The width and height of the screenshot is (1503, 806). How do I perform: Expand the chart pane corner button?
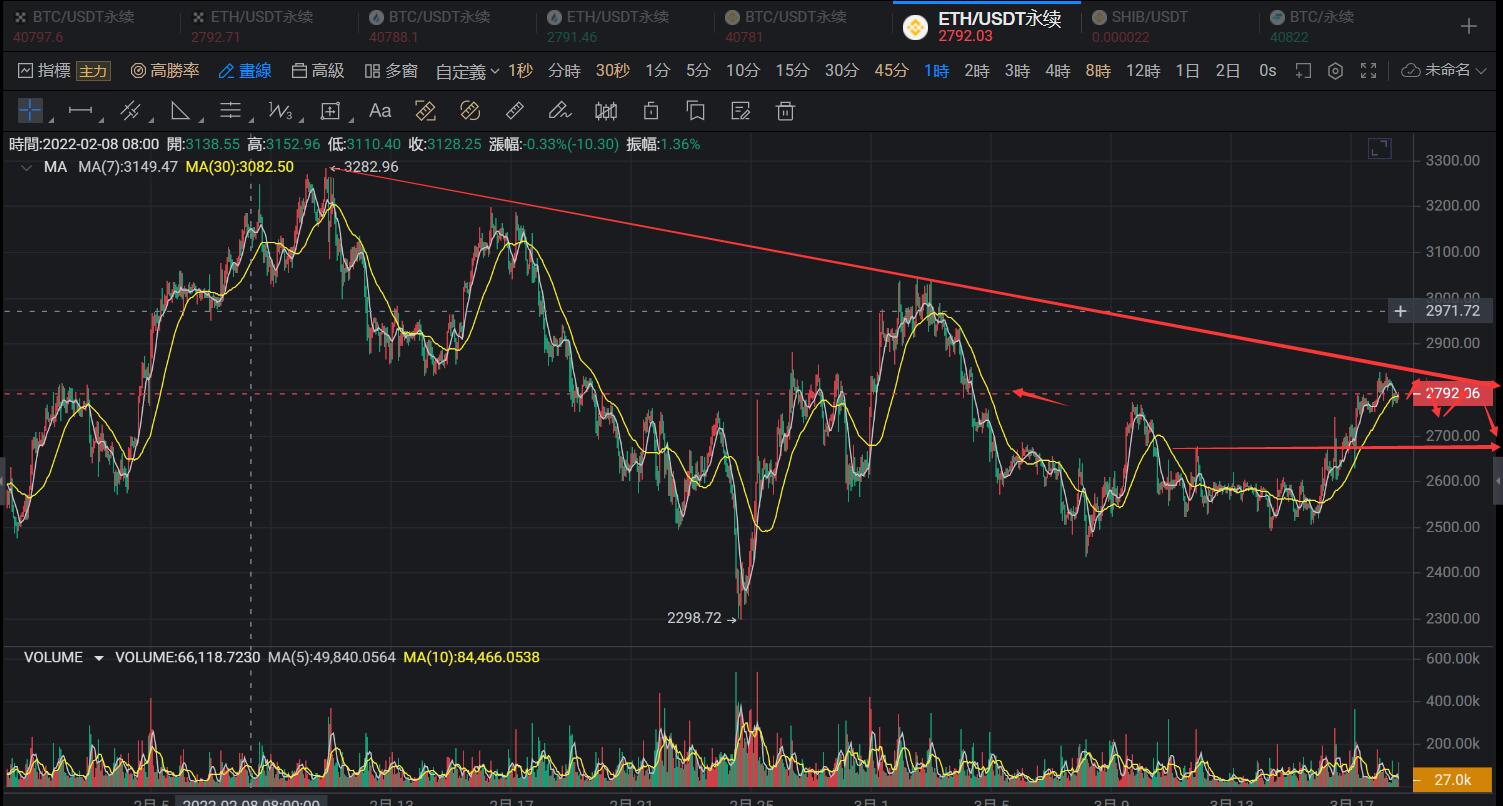(1379, 149)
